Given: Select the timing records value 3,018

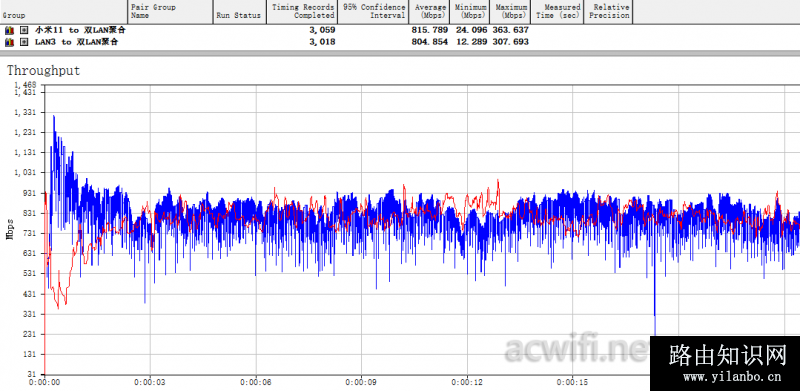Looking at the screenshot, I should tap(322, 42).
